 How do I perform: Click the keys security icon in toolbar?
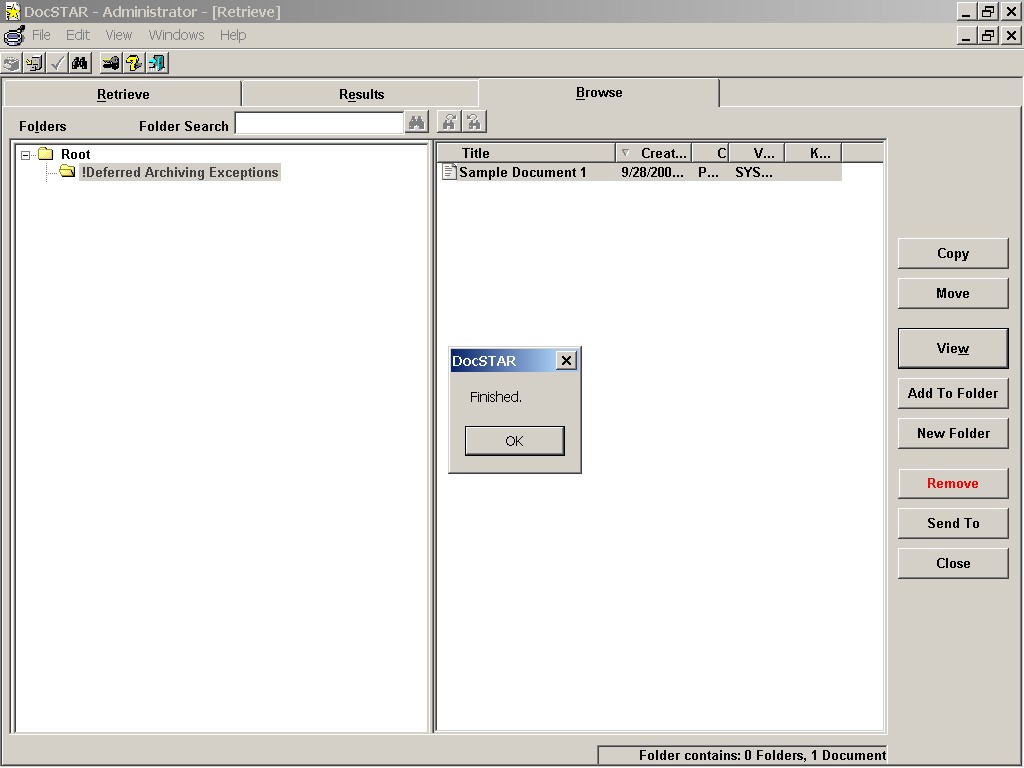point(111,63)
